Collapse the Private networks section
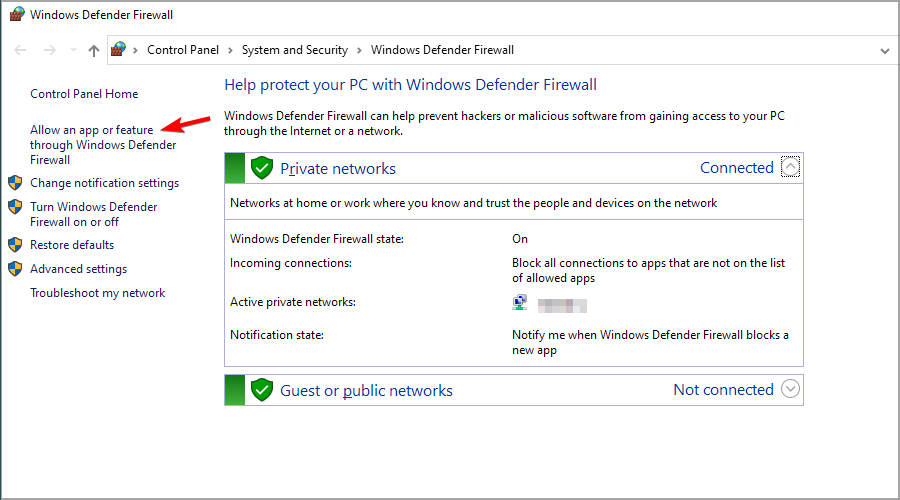This screenshot has height=500, width=900. click(x=790, y=168)
